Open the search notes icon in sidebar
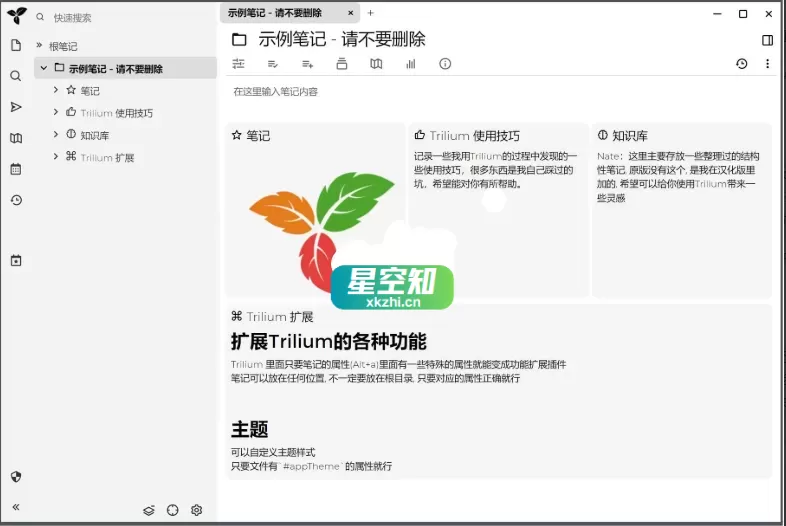The image size is (786, 526). (x=16, y=76)
